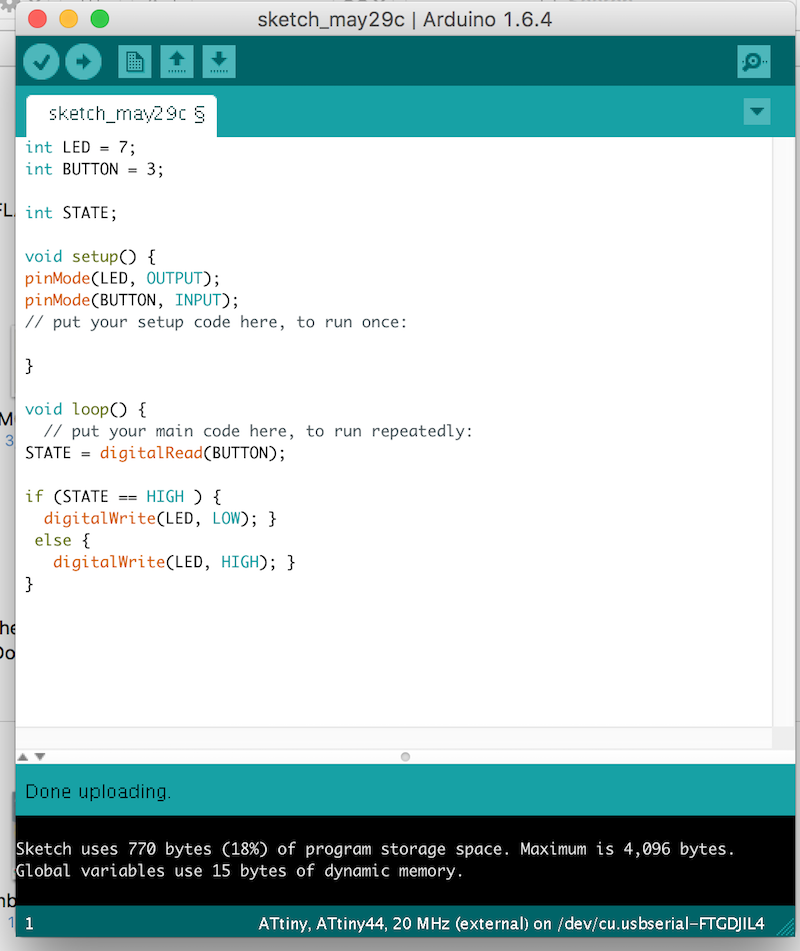Create a new sketch with New icon
Screen dimensions: 800x951
[135, 61]
